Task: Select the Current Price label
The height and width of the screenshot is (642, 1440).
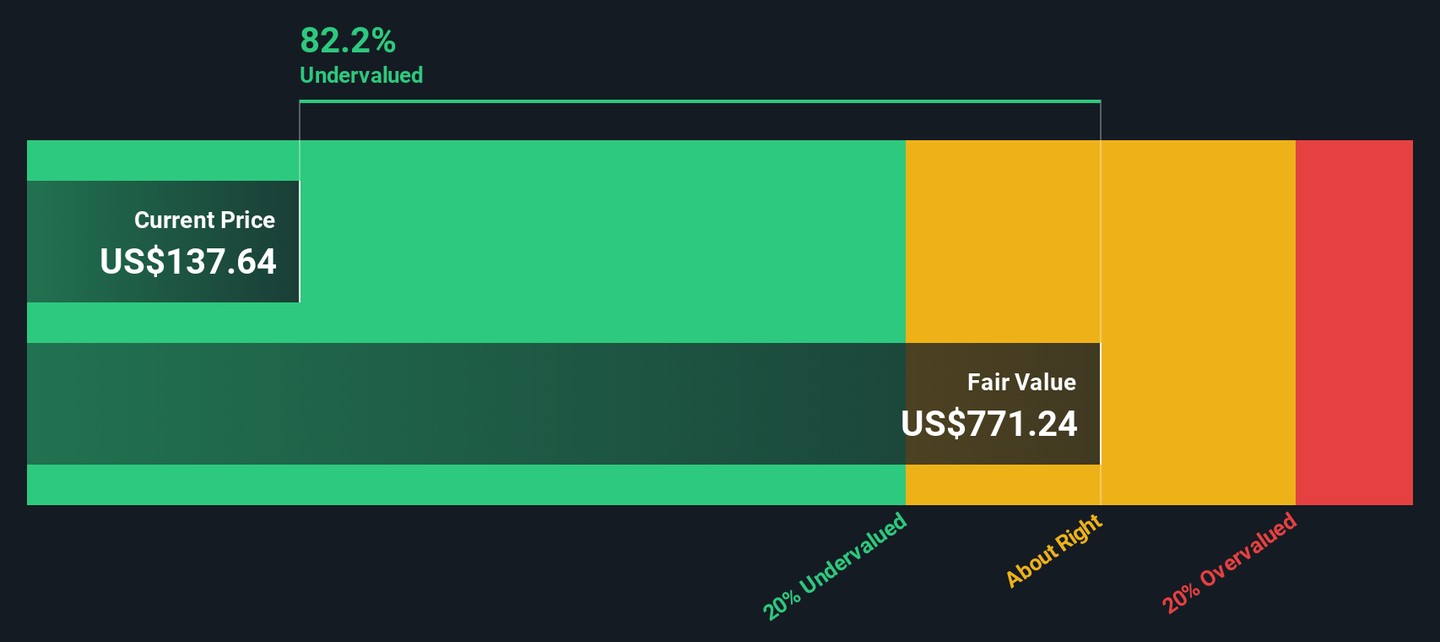Action: [x=204, y=220]
